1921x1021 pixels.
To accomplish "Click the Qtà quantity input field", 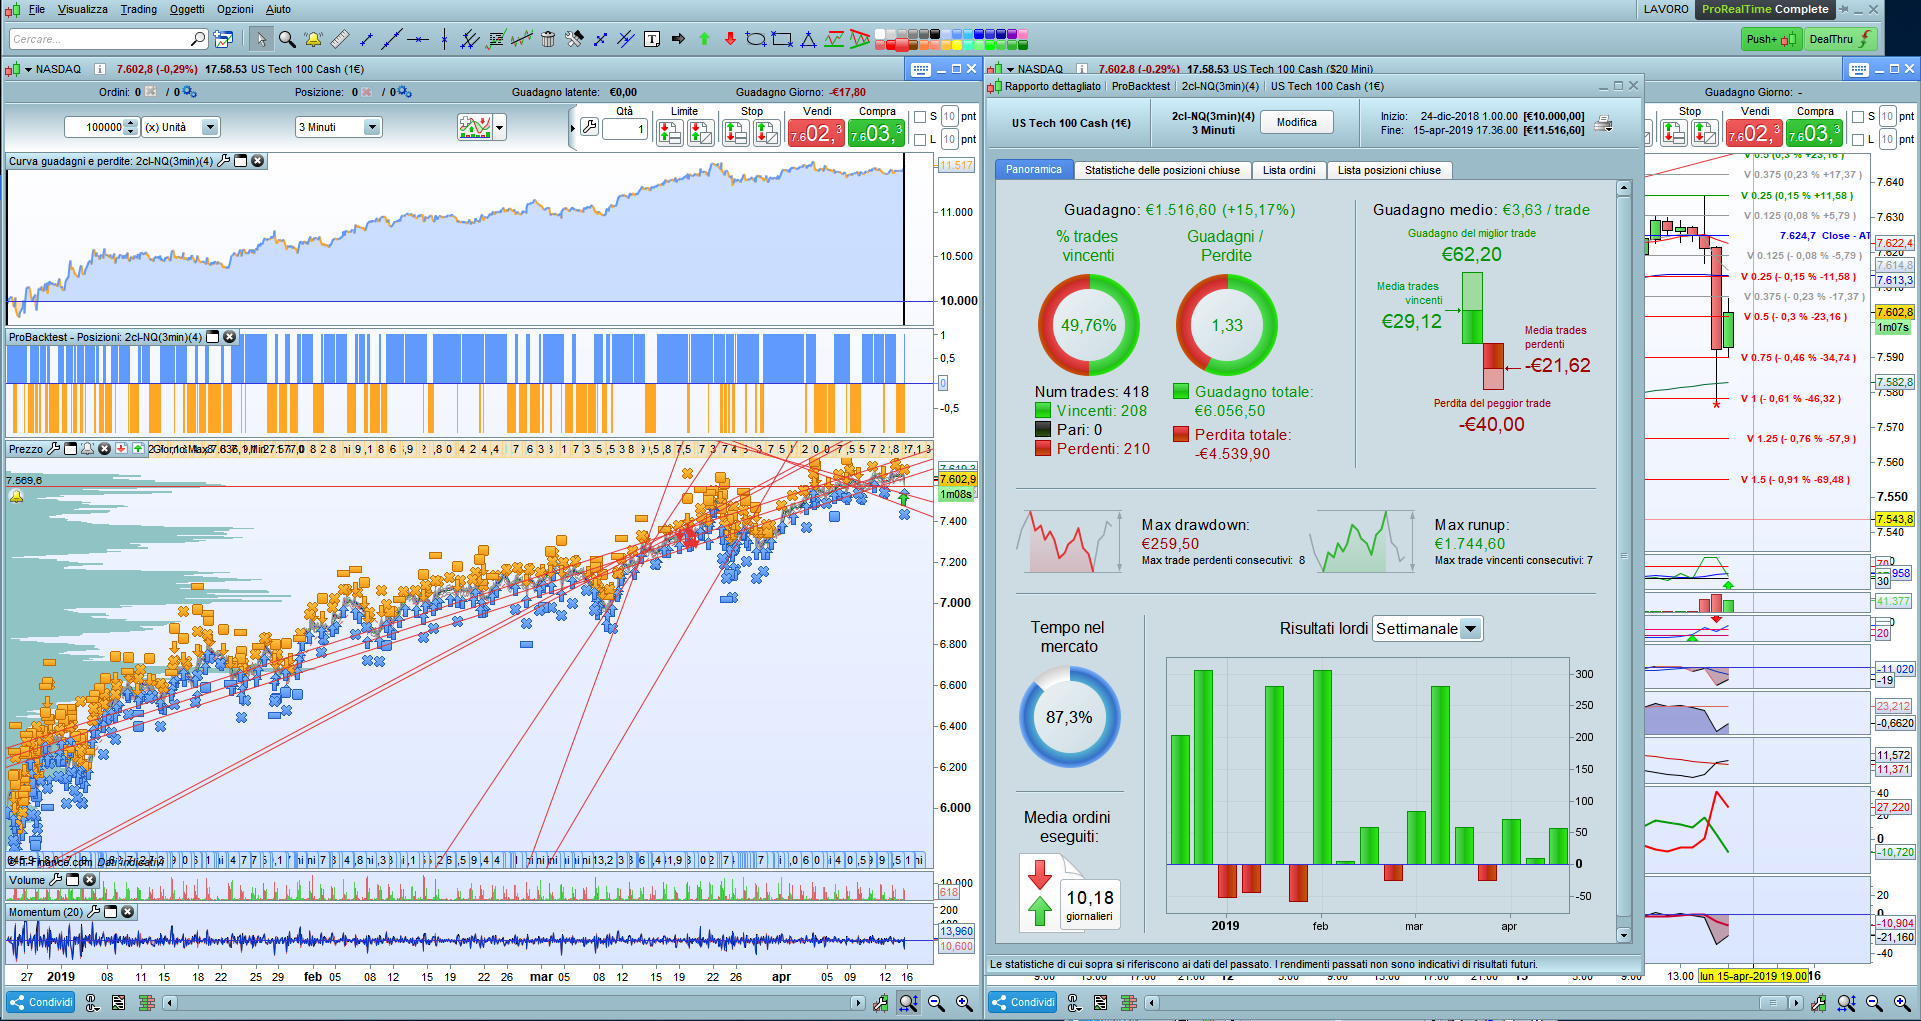I will point(625,129).
